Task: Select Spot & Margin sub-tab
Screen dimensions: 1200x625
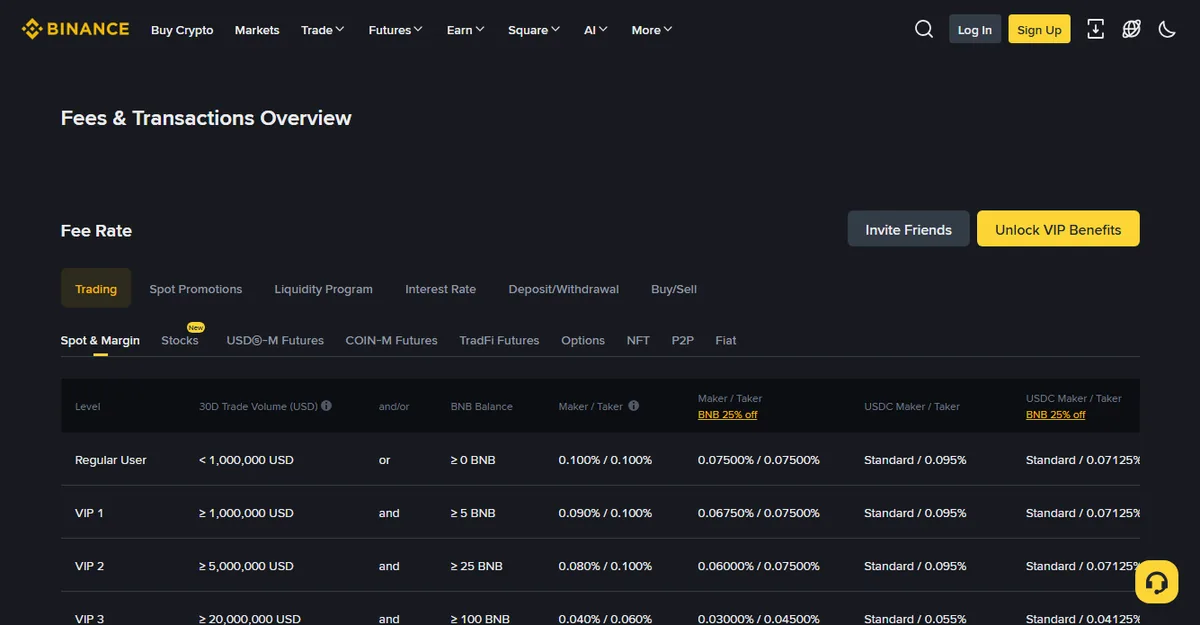Action: [x=100, y=340]
